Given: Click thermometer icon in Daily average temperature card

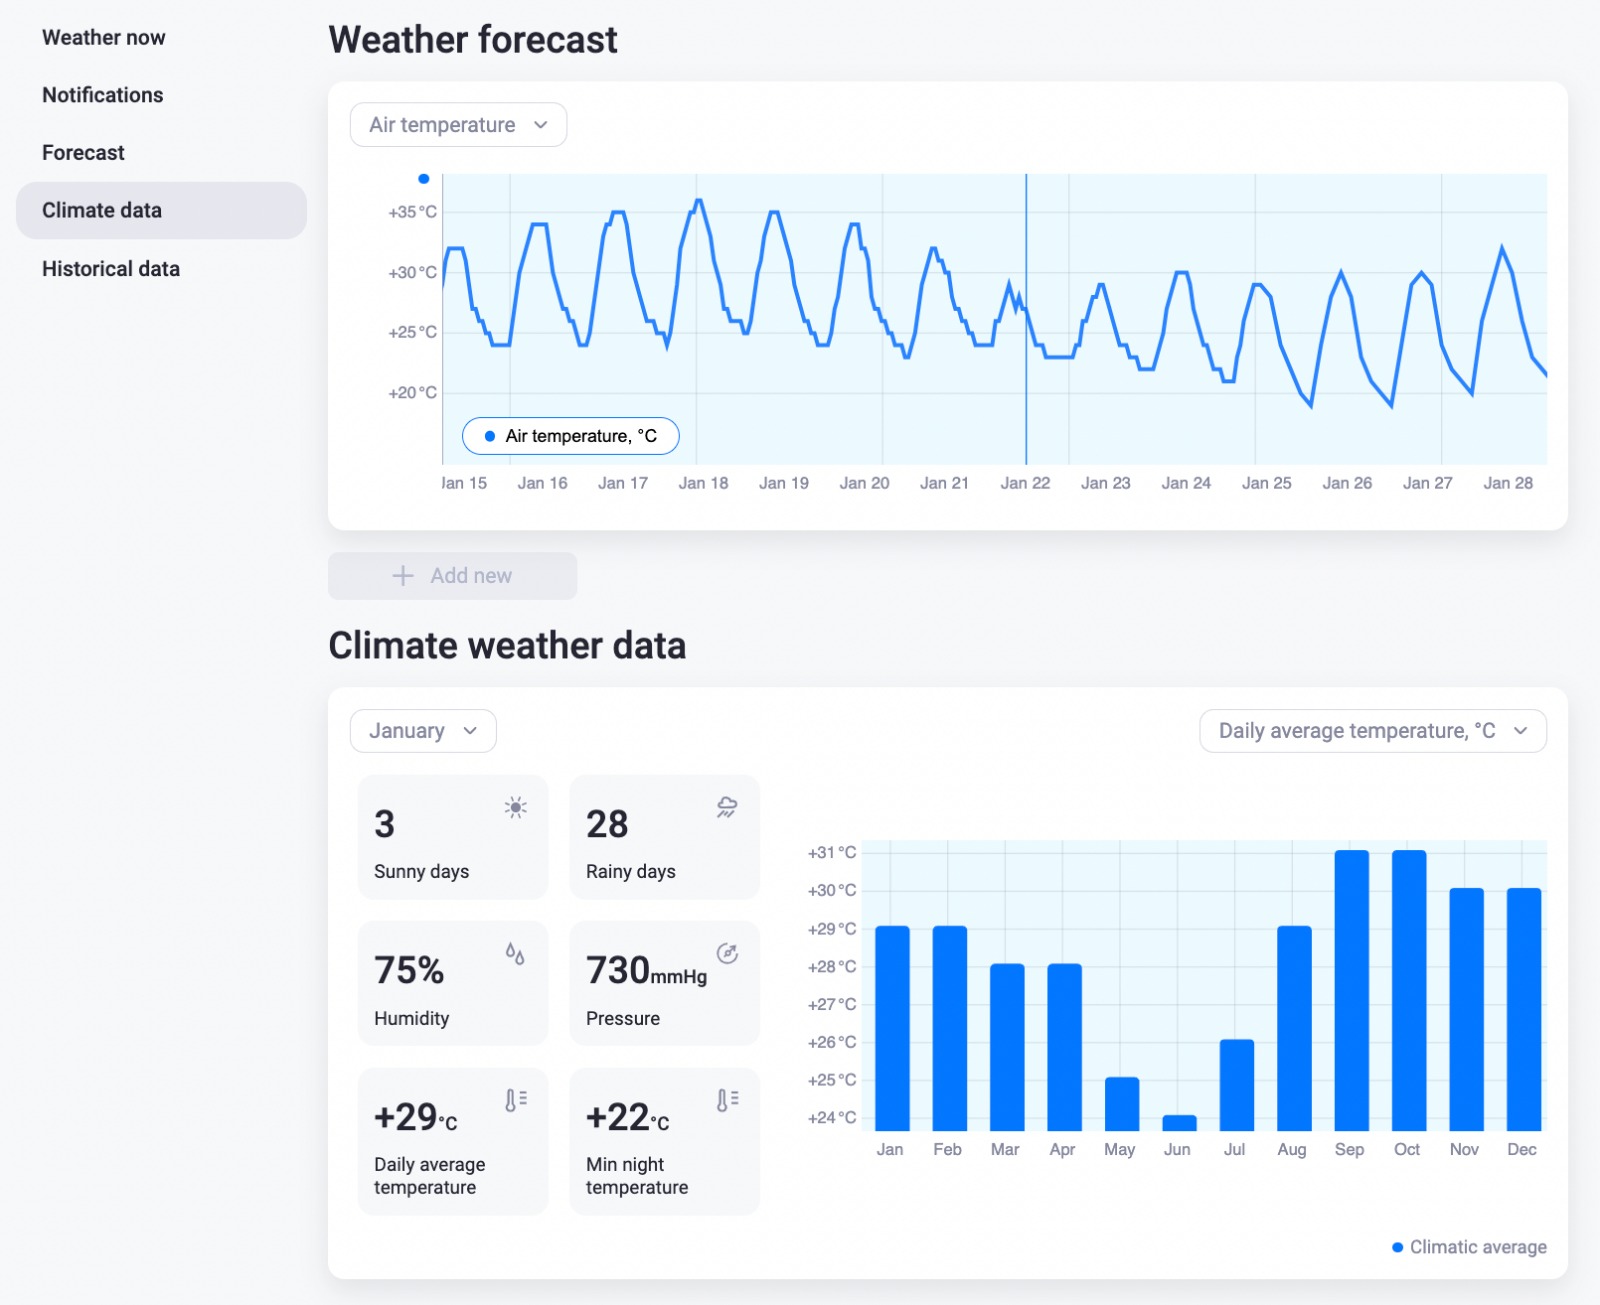Looking at the screenshot, I should tap(516, 1100).
